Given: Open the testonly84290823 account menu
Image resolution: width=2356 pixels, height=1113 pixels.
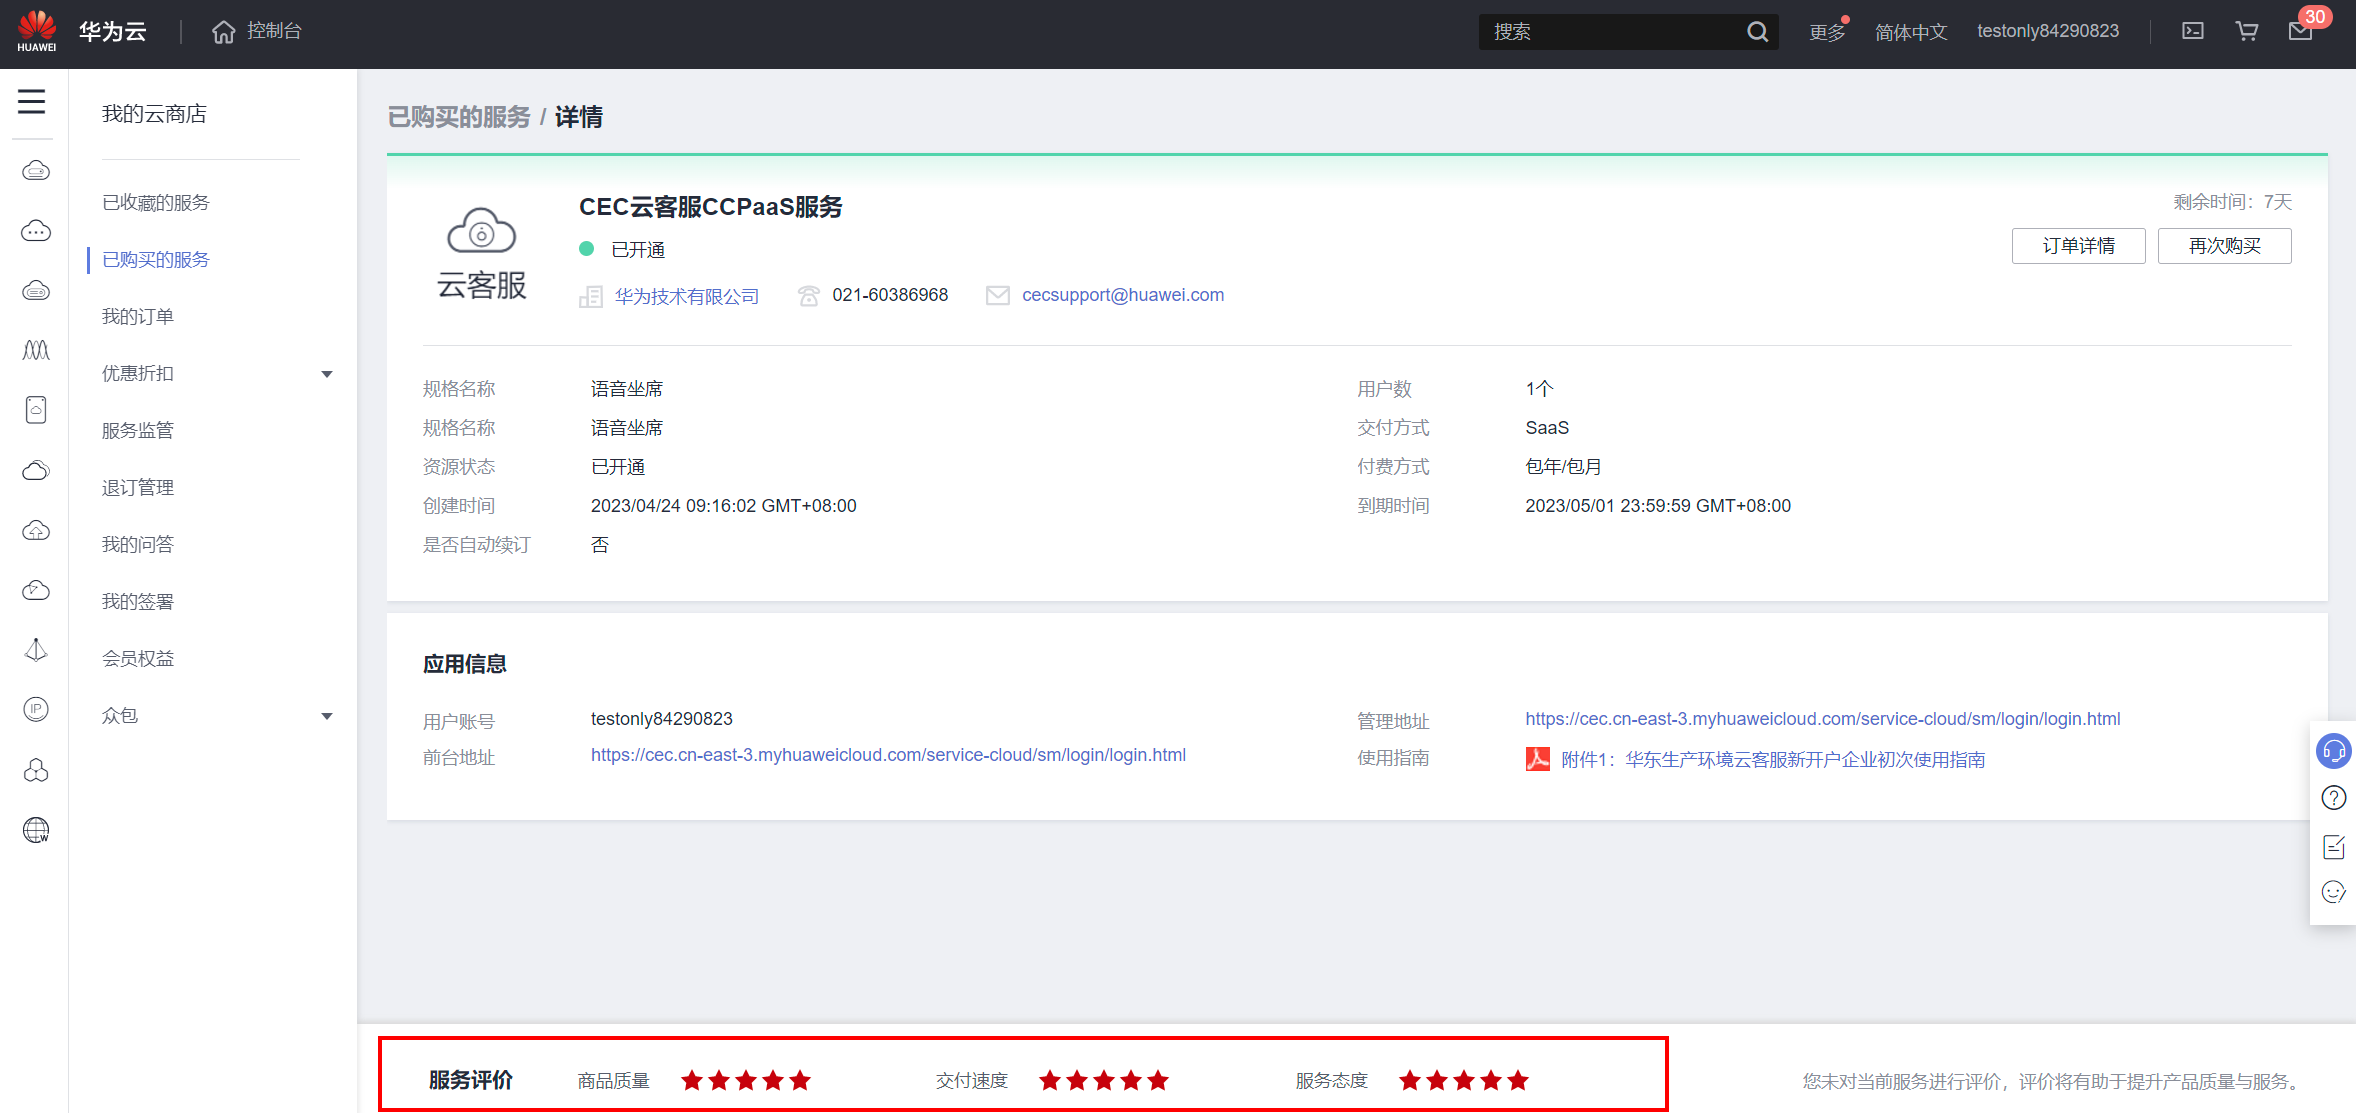Looking at the screenshot, I should (x=2048, y=31).
